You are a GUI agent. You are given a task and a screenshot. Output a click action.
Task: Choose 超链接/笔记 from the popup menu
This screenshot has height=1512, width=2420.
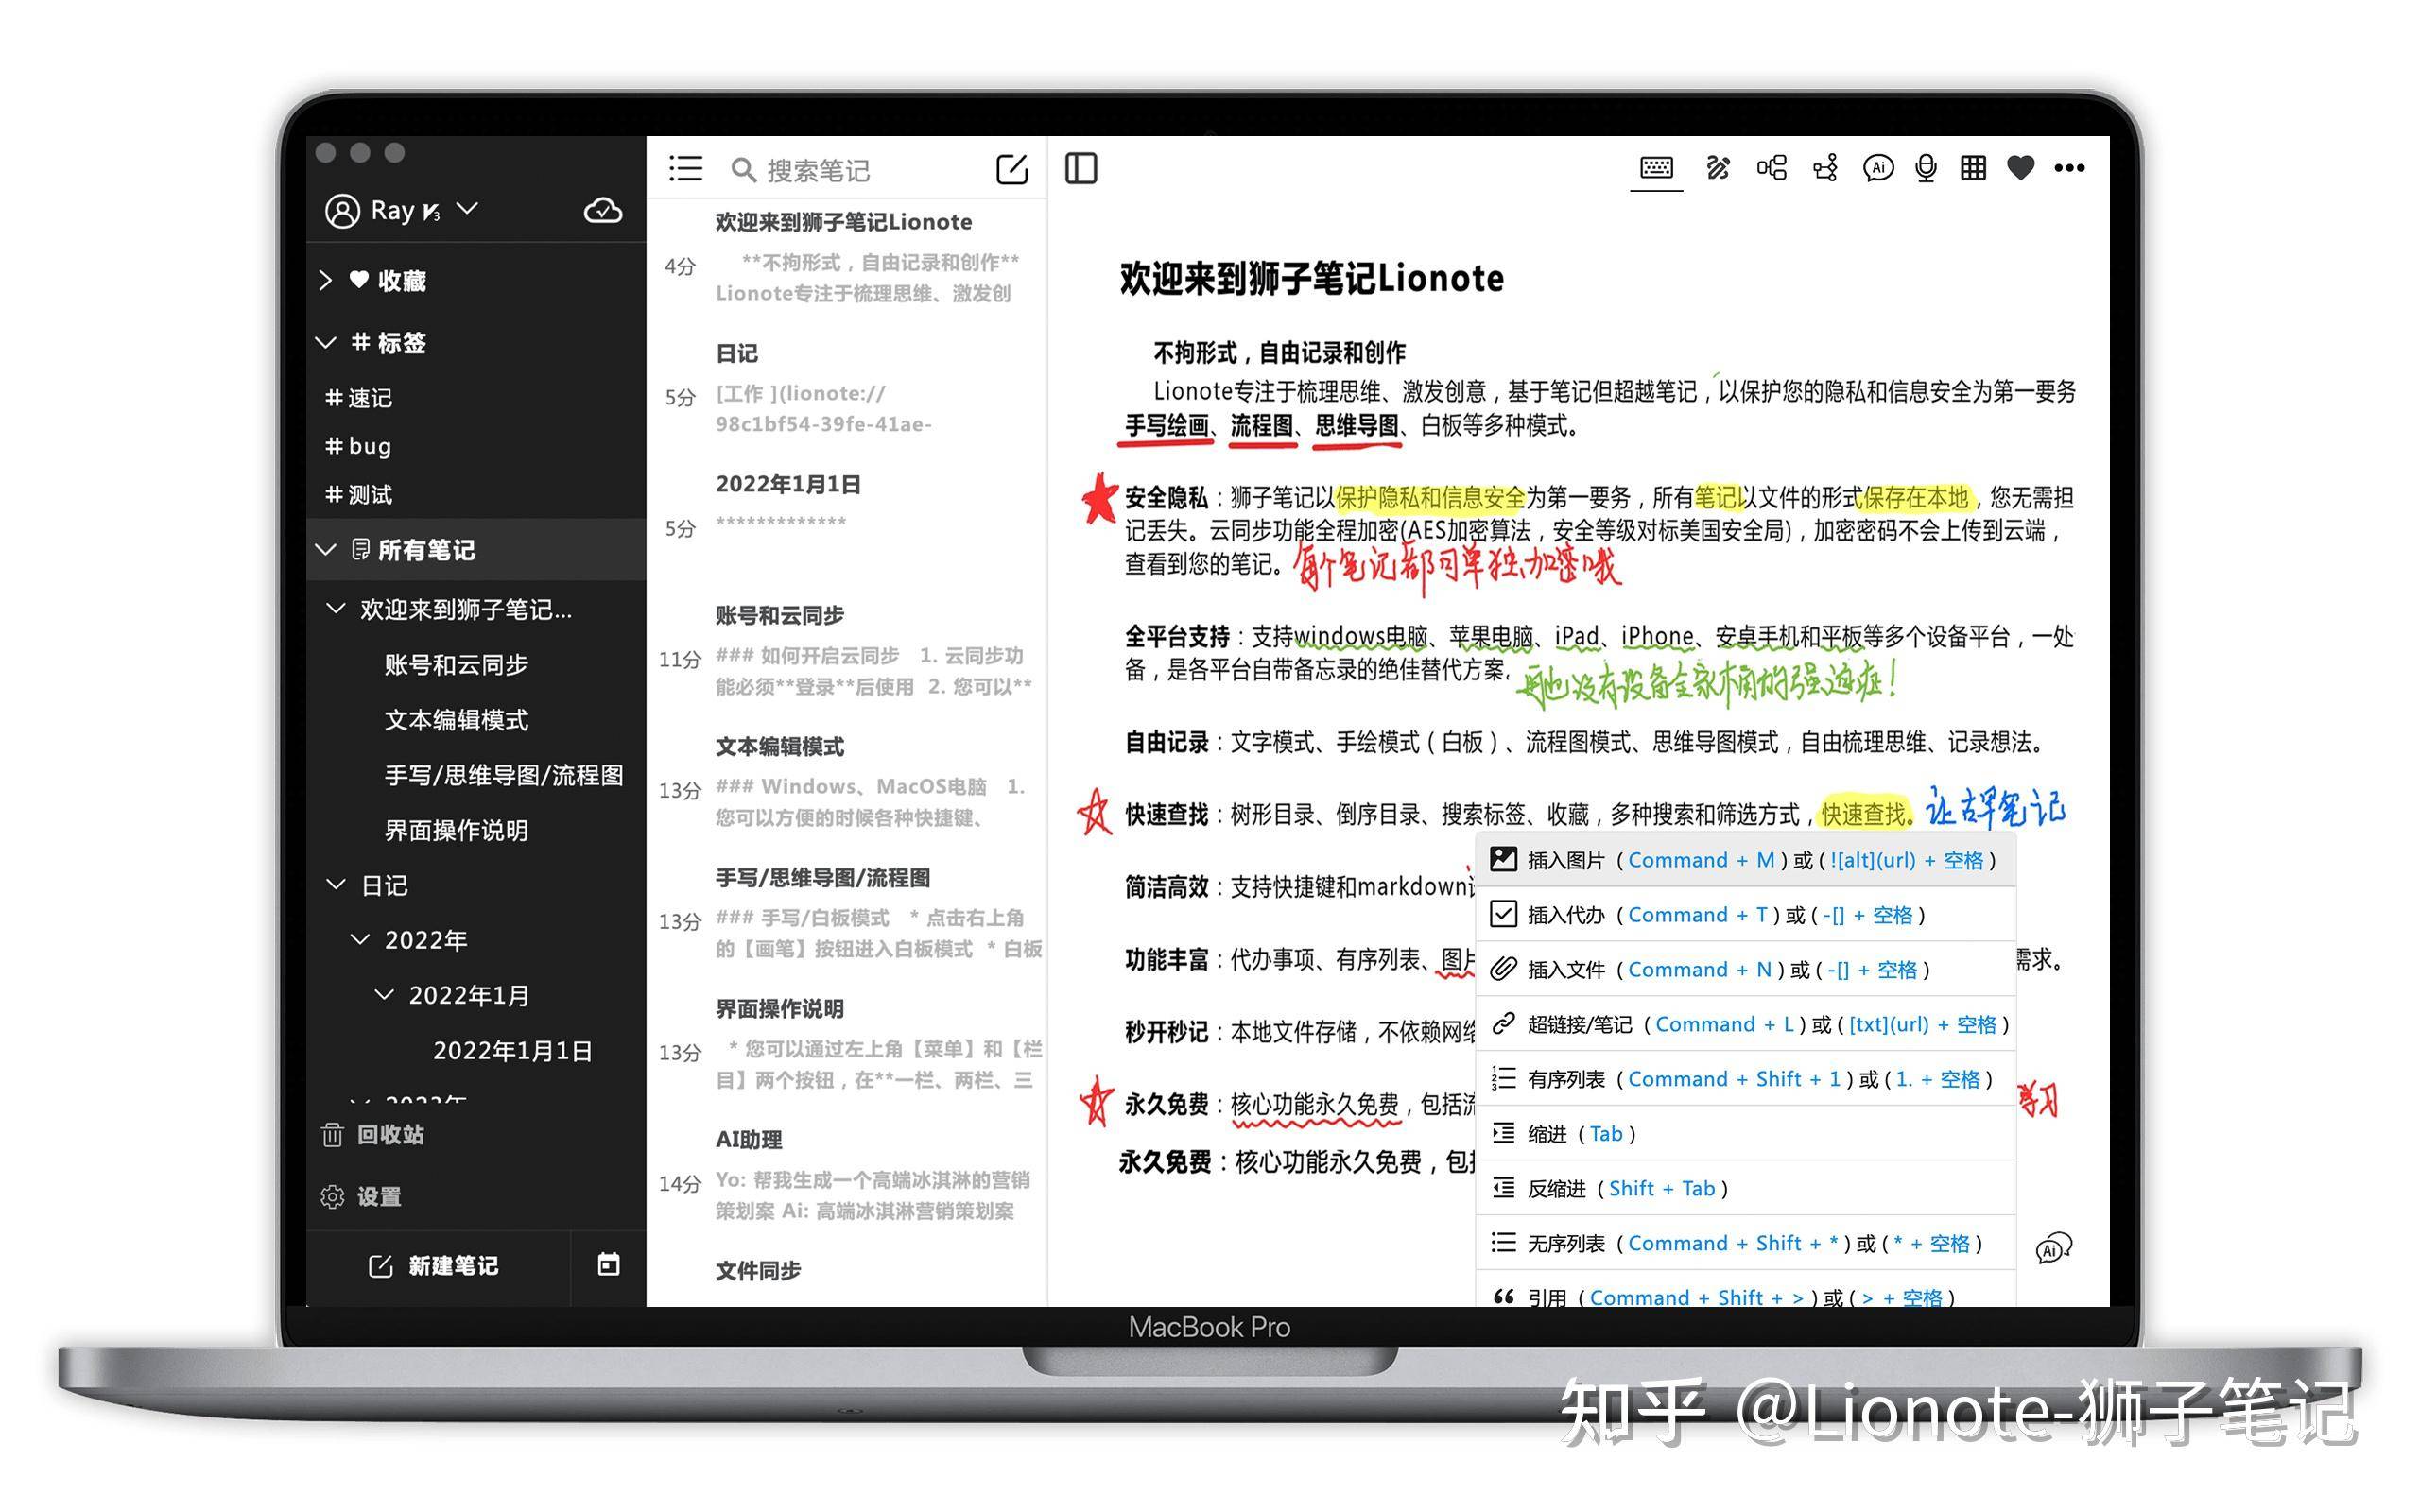(x=1745, y=1024)
